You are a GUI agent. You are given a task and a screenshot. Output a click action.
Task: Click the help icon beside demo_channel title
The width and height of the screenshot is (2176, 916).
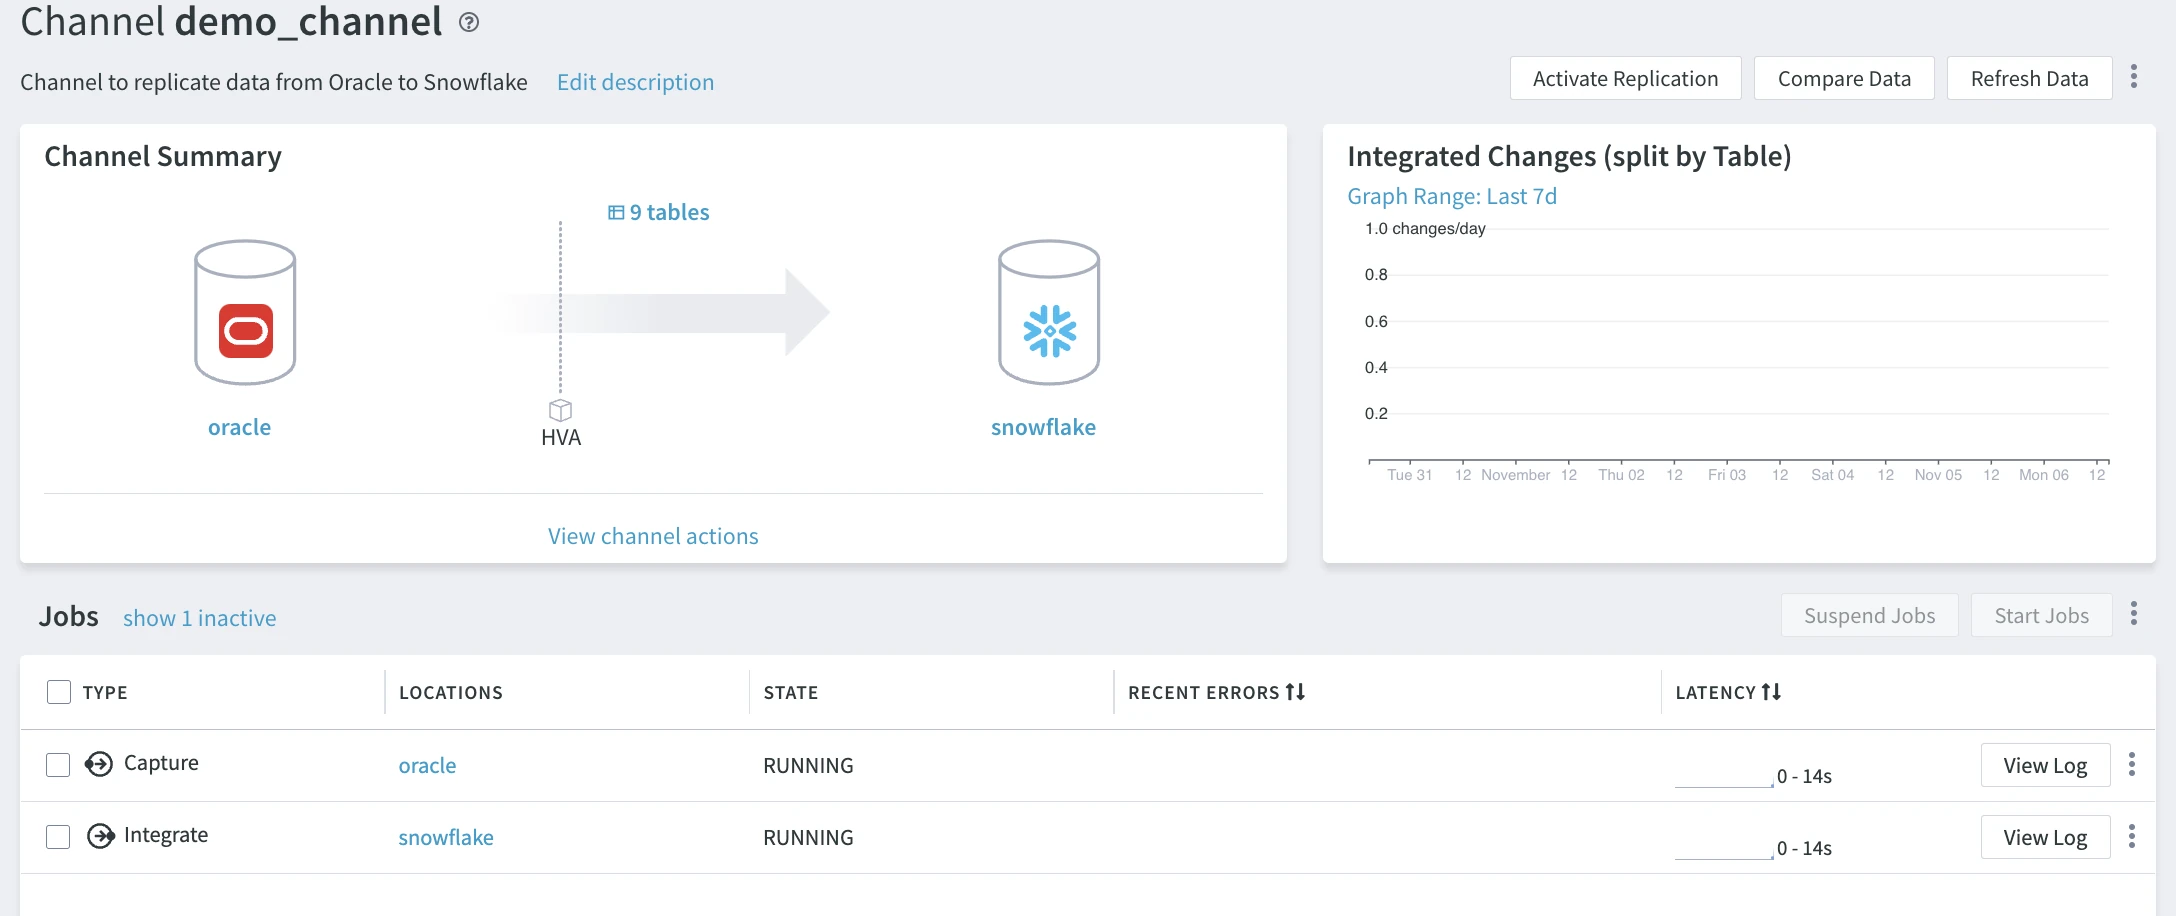pyautogui.click(x=469, y=22)
